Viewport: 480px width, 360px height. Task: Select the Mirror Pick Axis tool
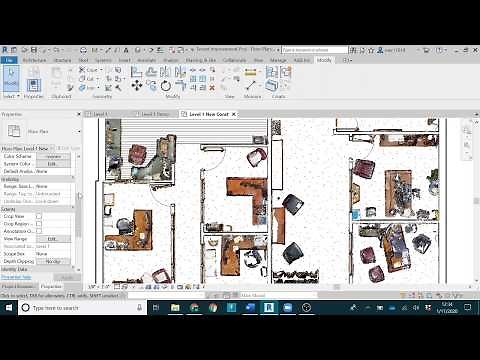[165, 72]
